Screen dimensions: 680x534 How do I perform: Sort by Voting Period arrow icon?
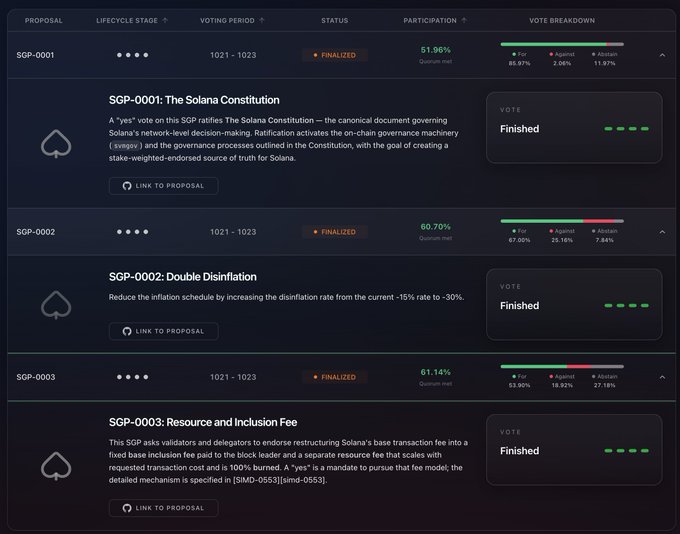click(x=262, y=20)
